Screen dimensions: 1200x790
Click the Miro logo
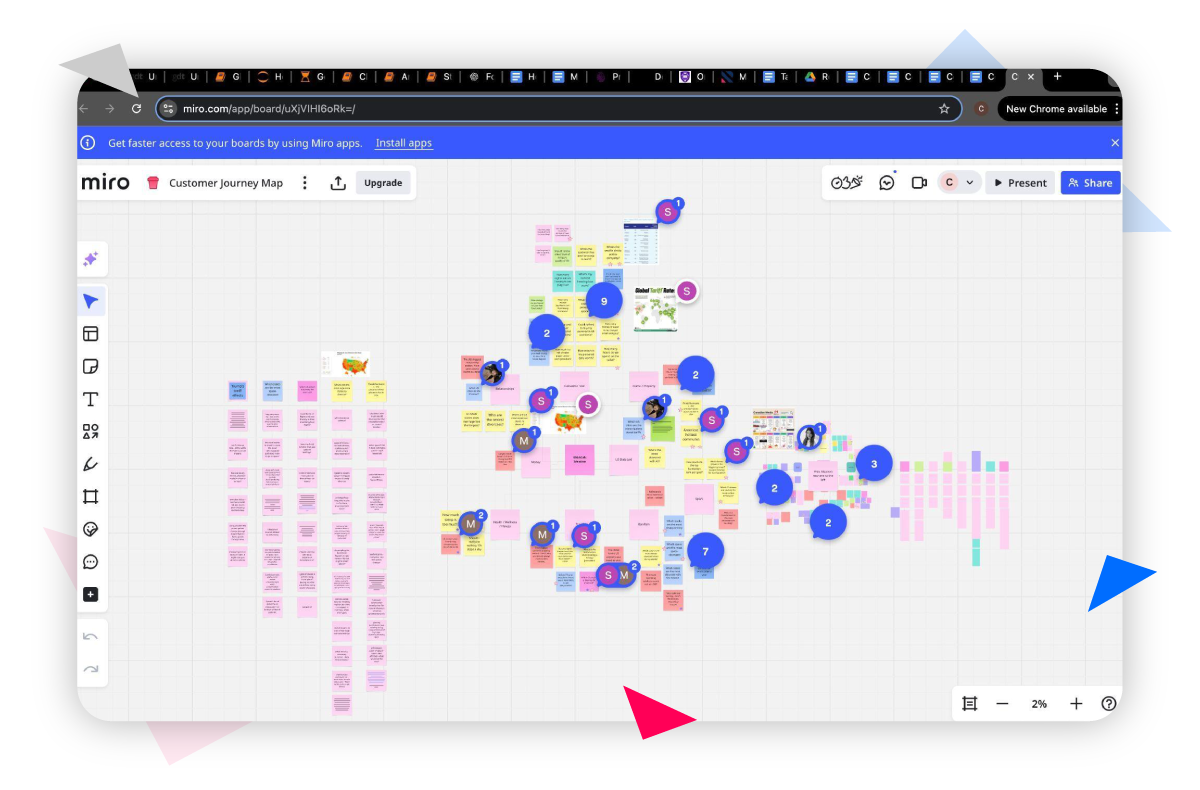point(105,183)
